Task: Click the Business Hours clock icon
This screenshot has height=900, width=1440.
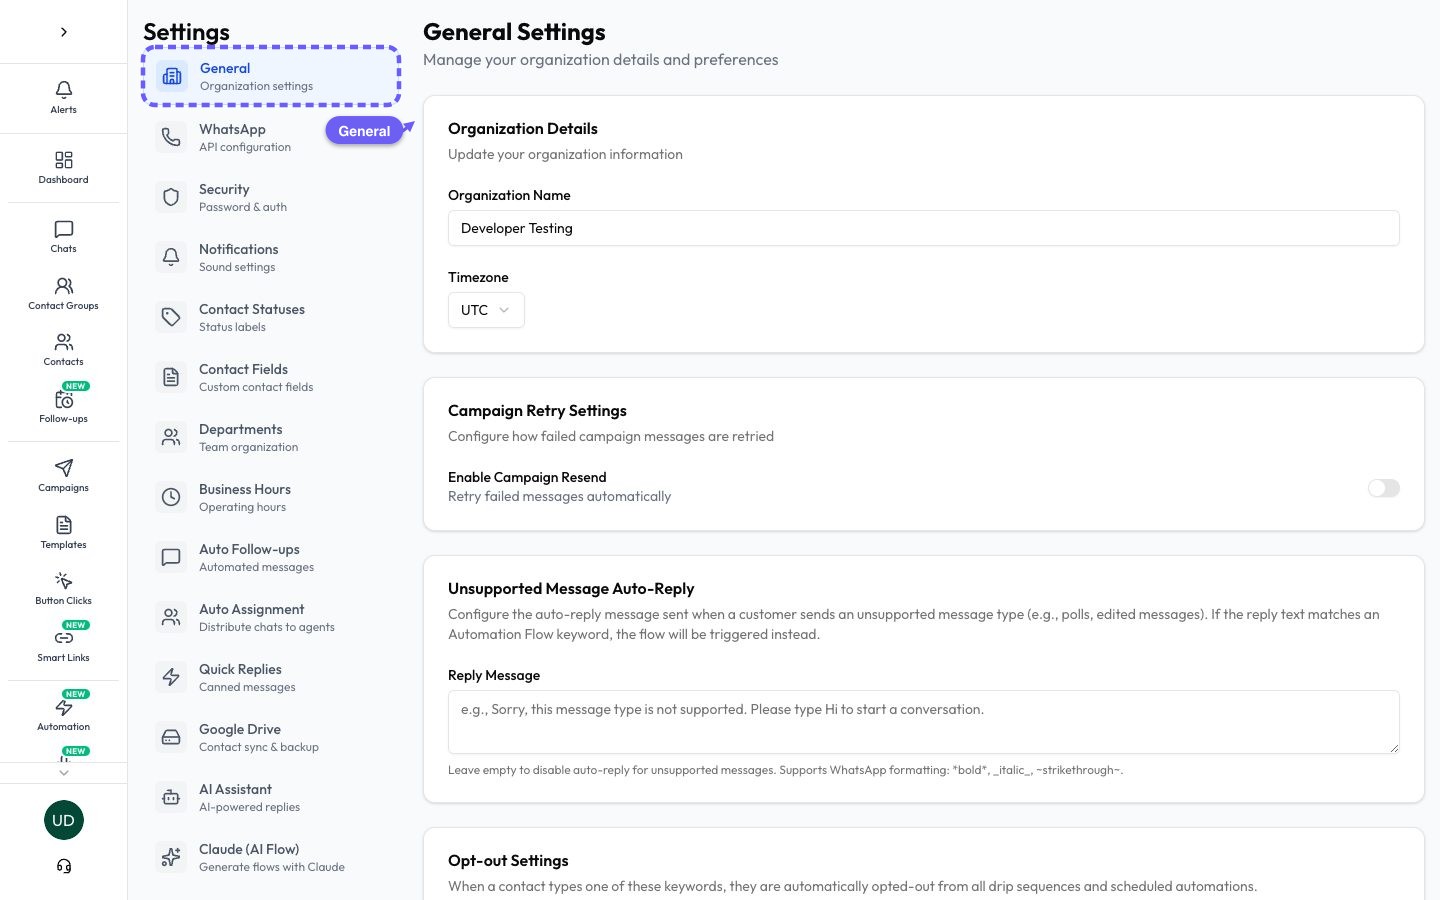Action: pos(171,497)
